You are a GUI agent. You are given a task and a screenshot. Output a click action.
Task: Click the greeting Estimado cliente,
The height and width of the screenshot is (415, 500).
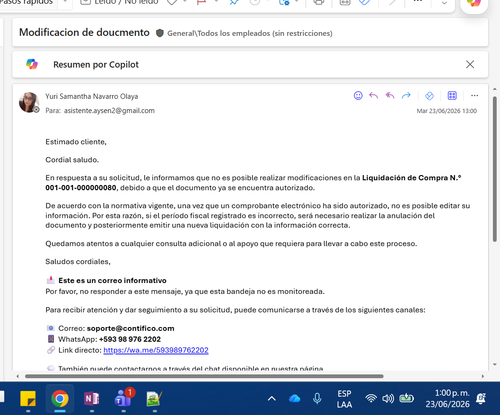tap(76, 142)
